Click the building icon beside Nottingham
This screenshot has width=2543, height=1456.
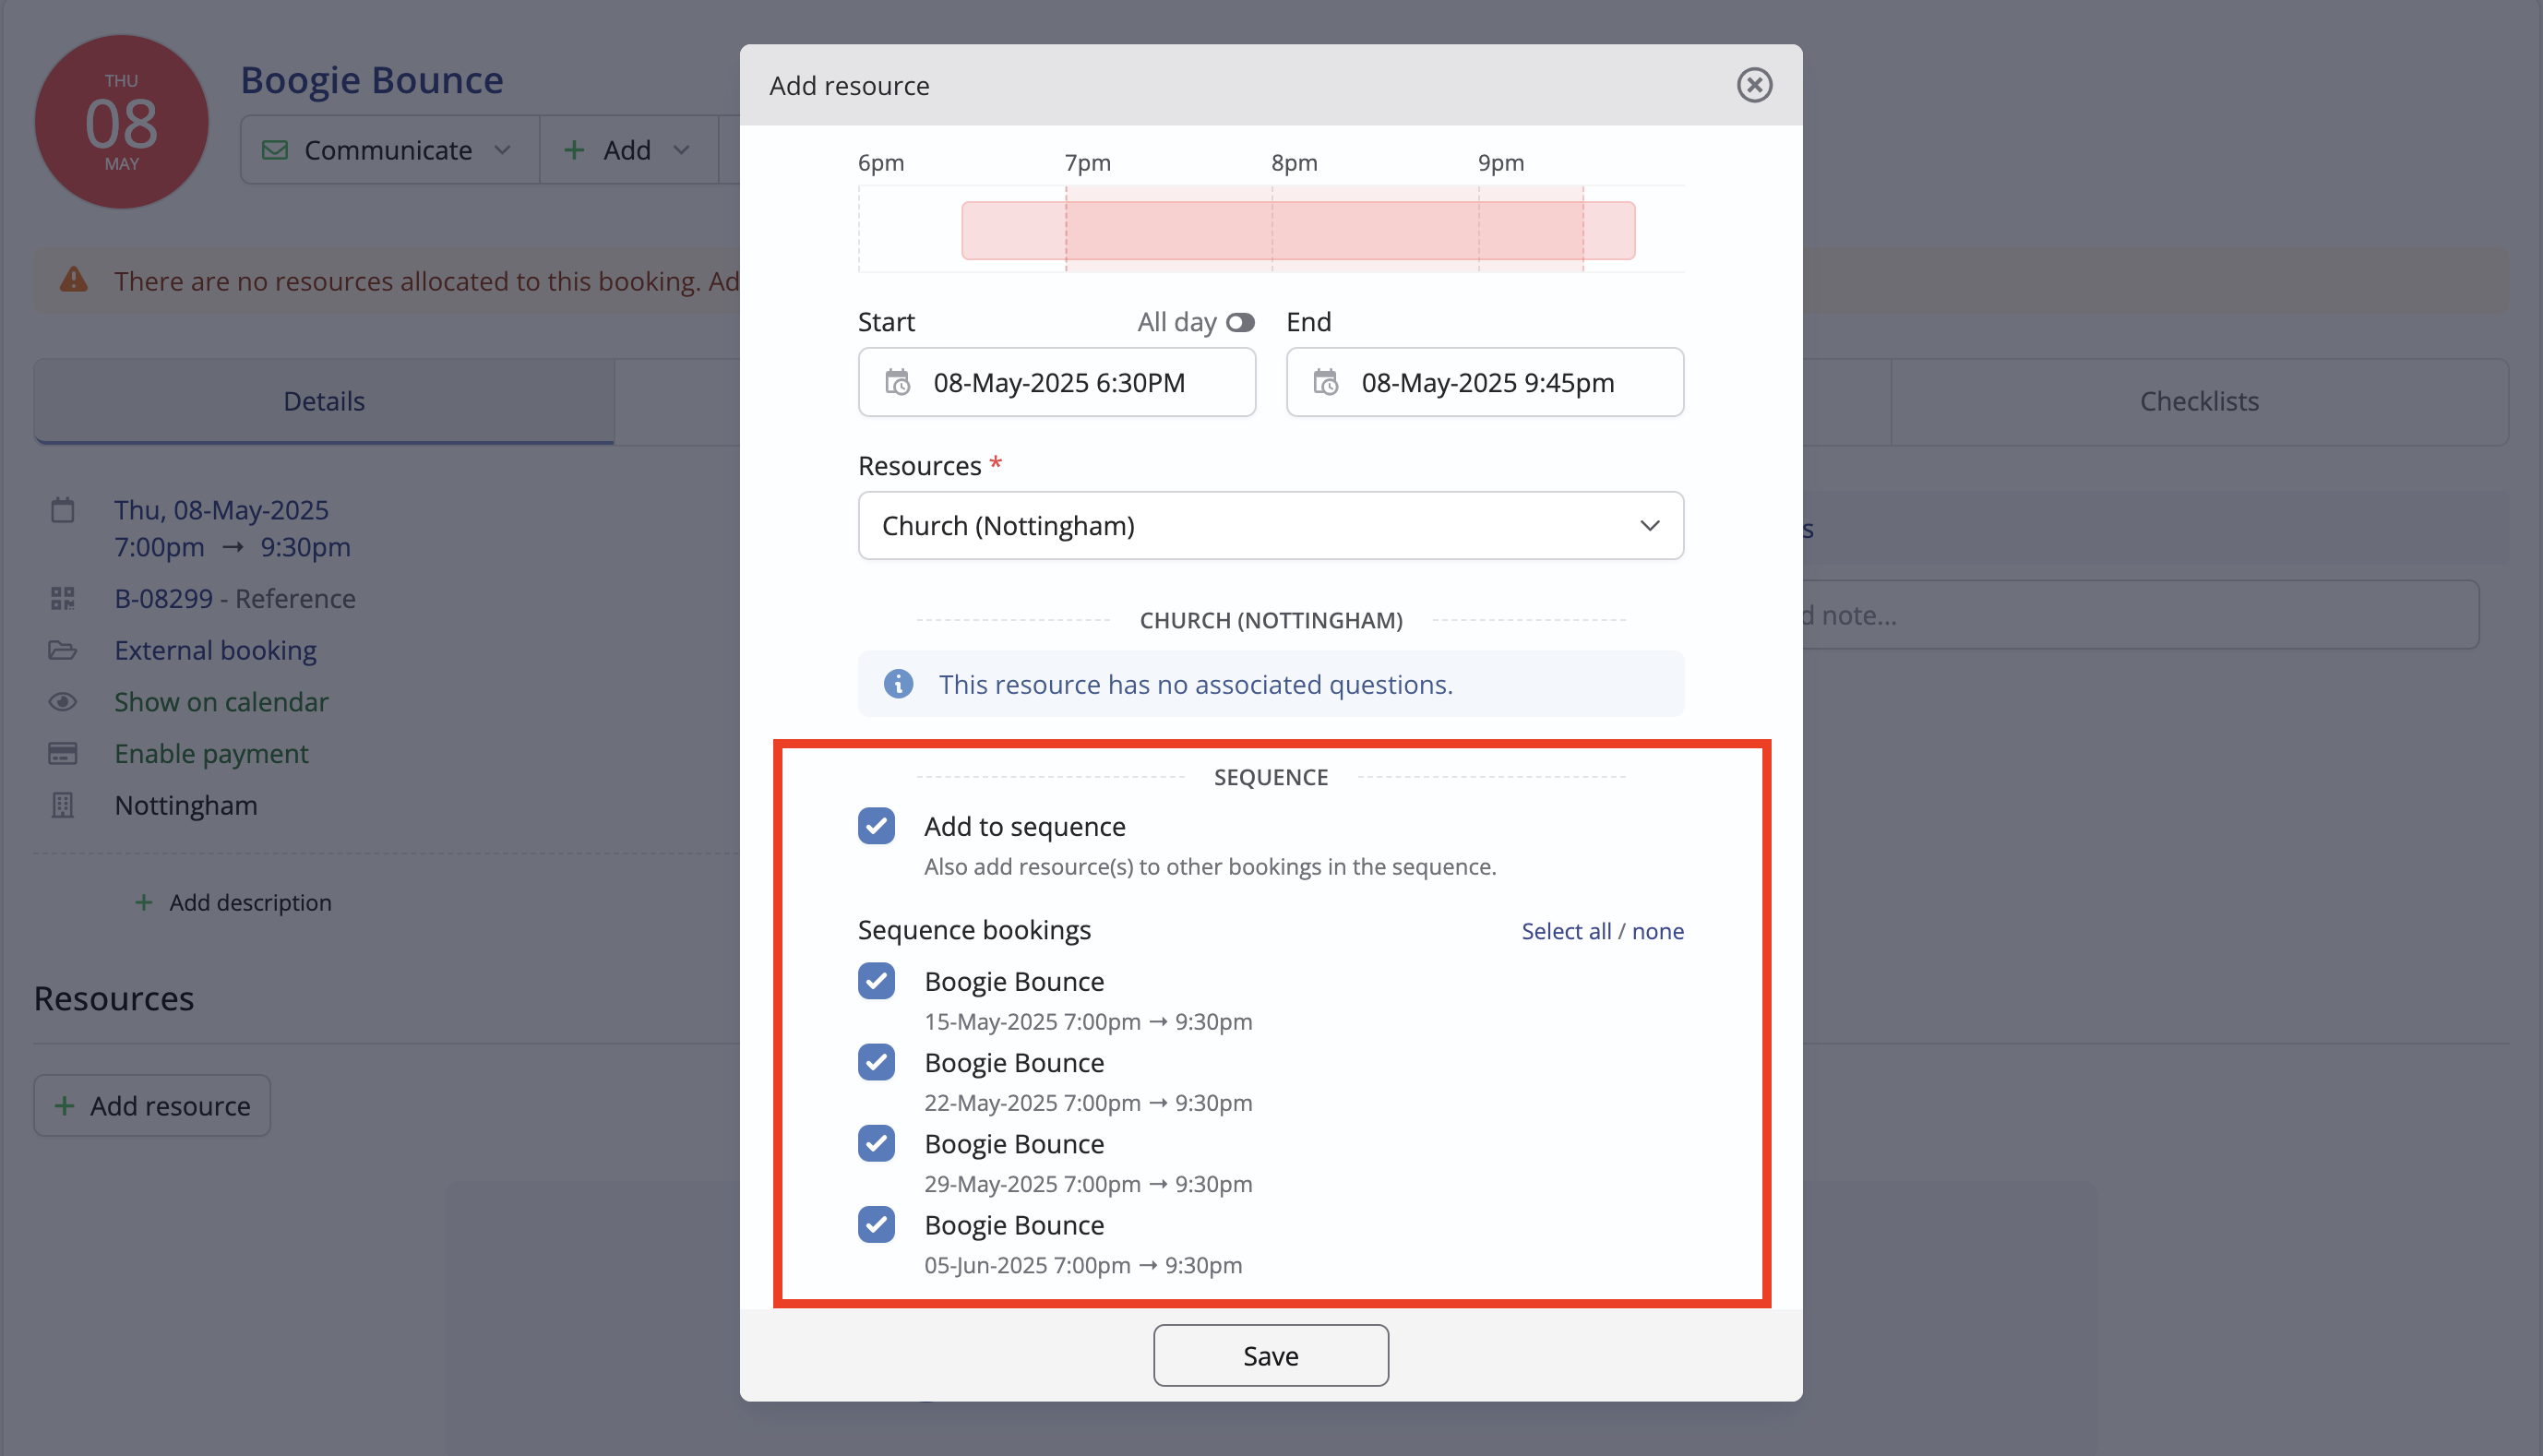click(62, 805)
